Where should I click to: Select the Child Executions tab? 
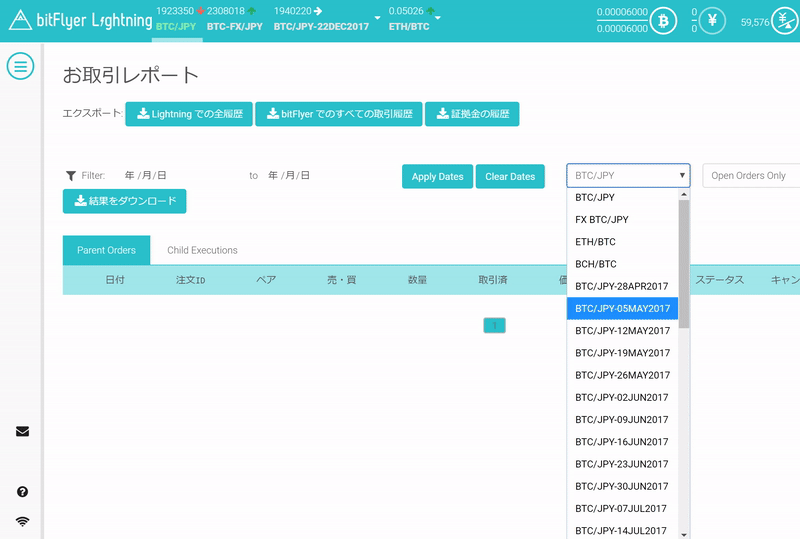point(202,250)
